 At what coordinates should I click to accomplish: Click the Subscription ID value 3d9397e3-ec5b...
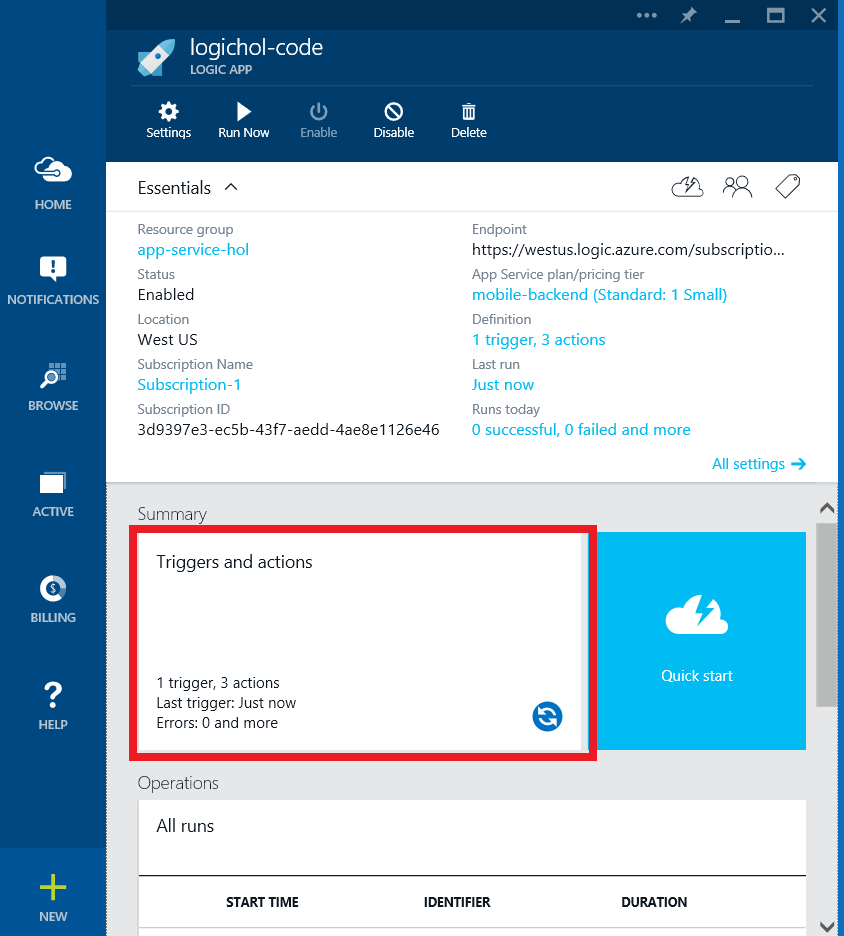(x=288, y=430)
